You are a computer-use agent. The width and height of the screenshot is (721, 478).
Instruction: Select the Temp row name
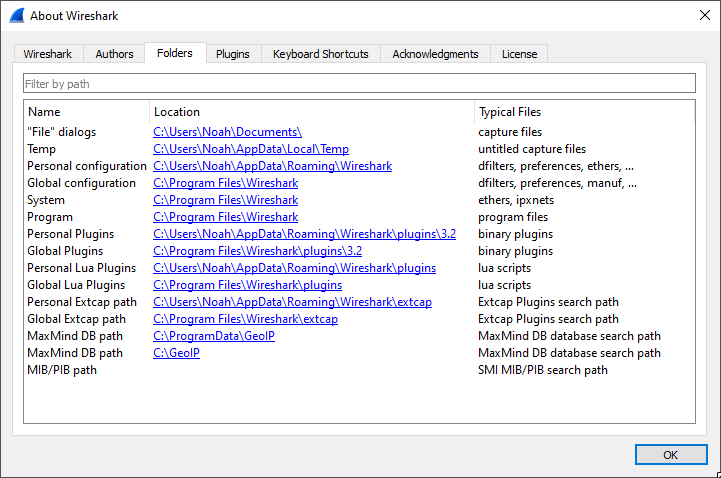pyautogui.click(x=41, y=149)
